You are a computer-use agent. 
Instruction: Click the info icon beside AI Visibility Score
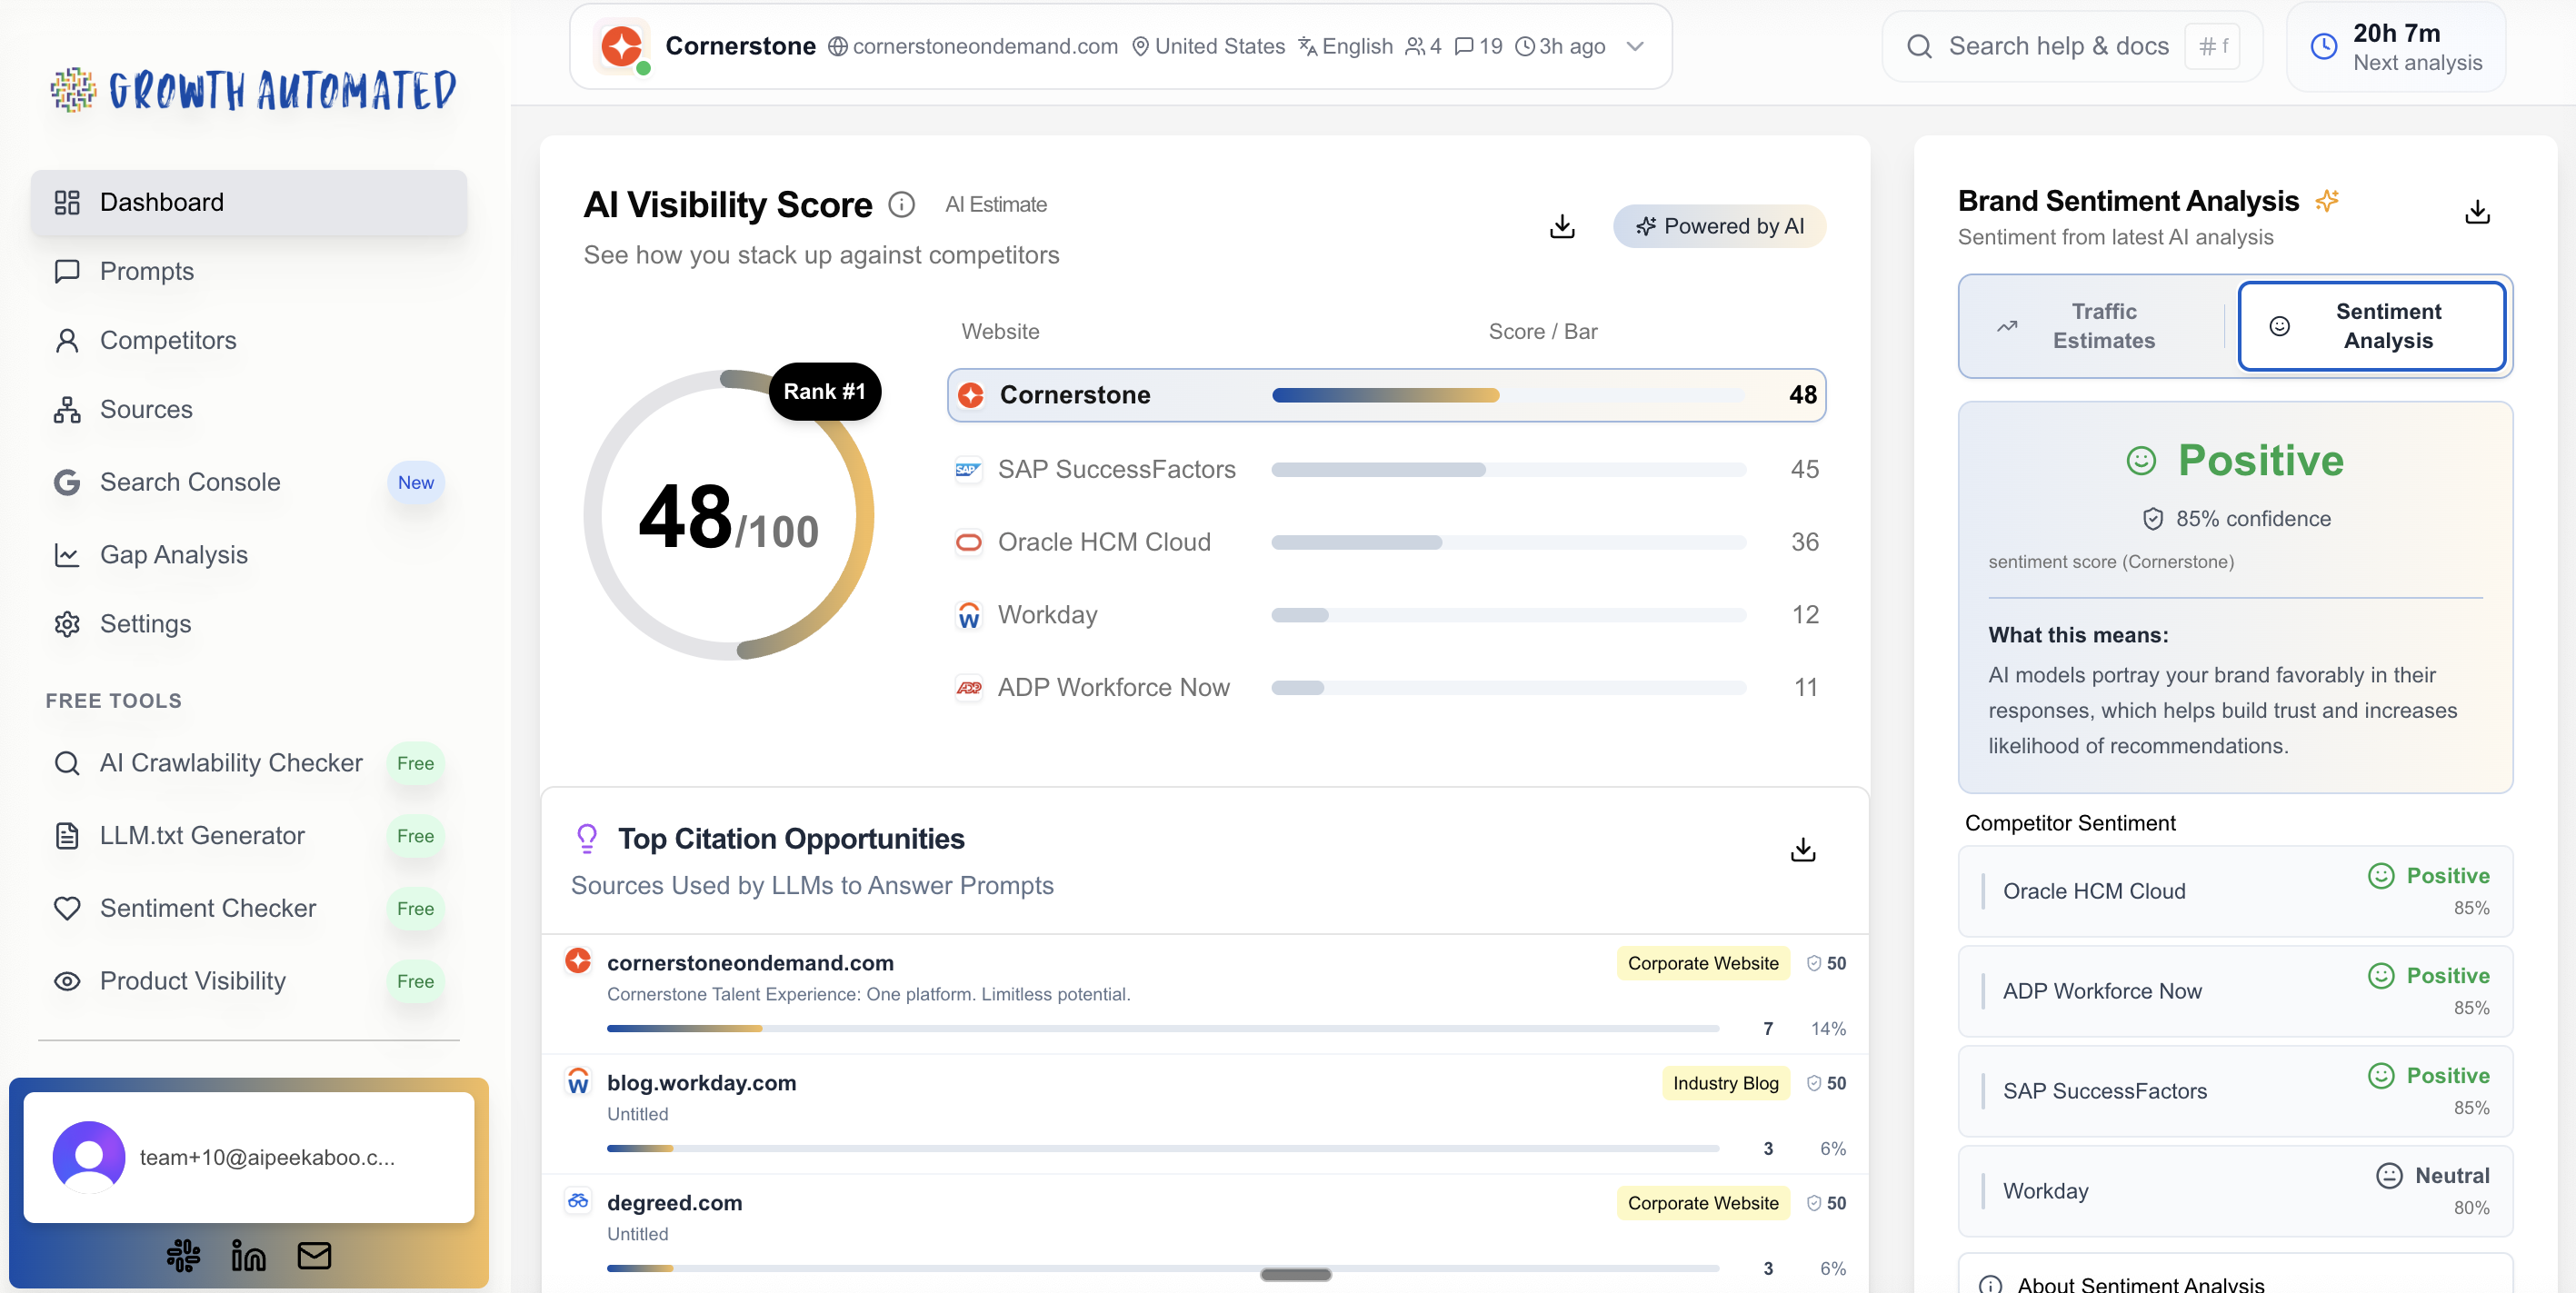pyautogui.click(x=901, y=205)
